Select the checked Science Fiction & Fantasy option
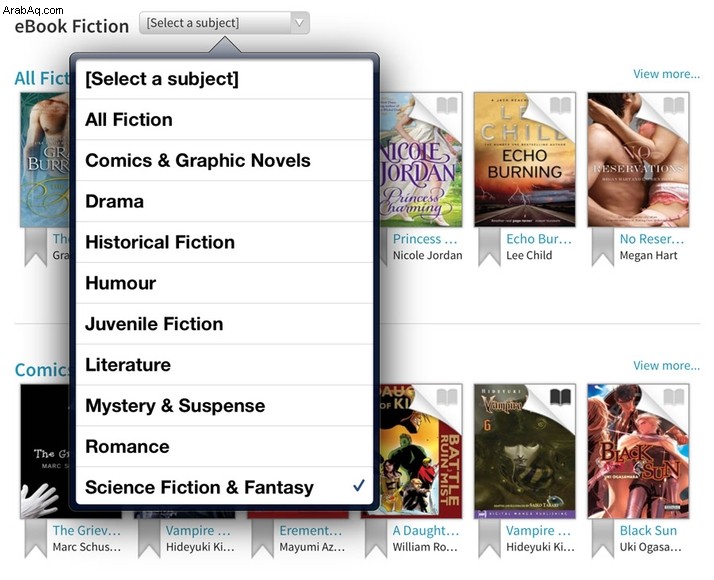714x580 pixels. [224, 487]
